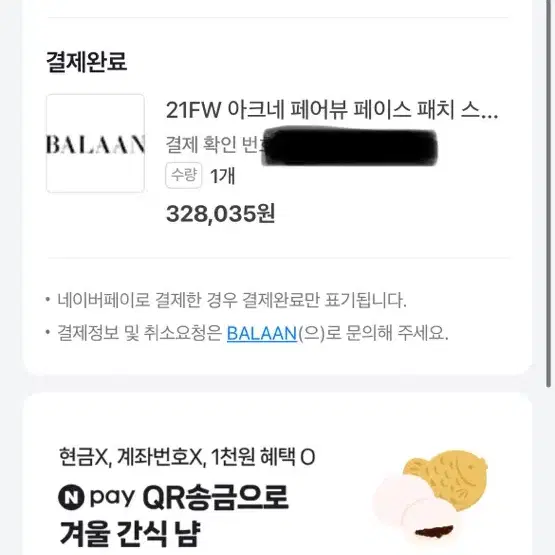Tap the pay wordmark next to N logo
This screenshot has width=555, height=555.
coord(113,498)
